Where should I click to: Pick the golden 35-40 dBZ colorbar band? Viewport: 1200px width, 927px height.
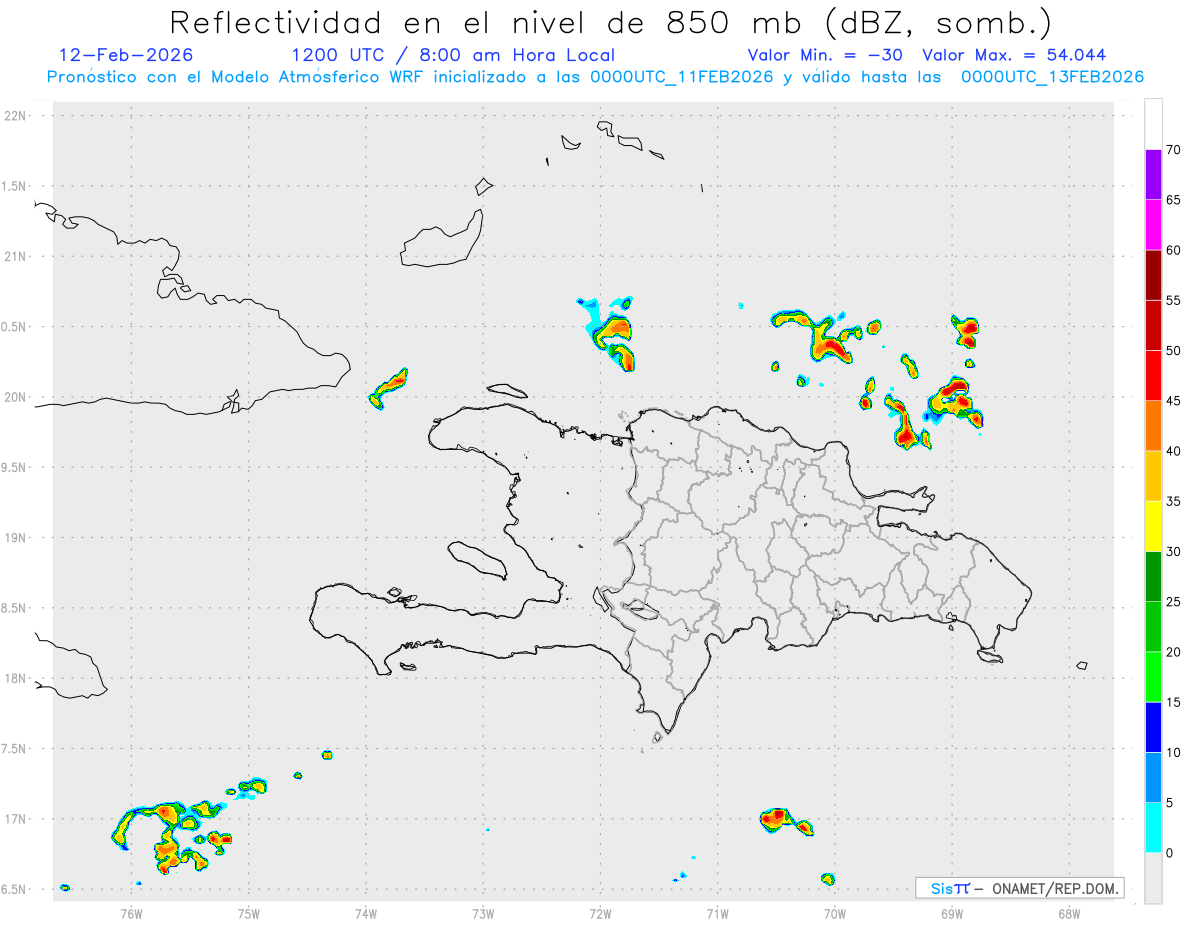click(x=1153, y=476)
